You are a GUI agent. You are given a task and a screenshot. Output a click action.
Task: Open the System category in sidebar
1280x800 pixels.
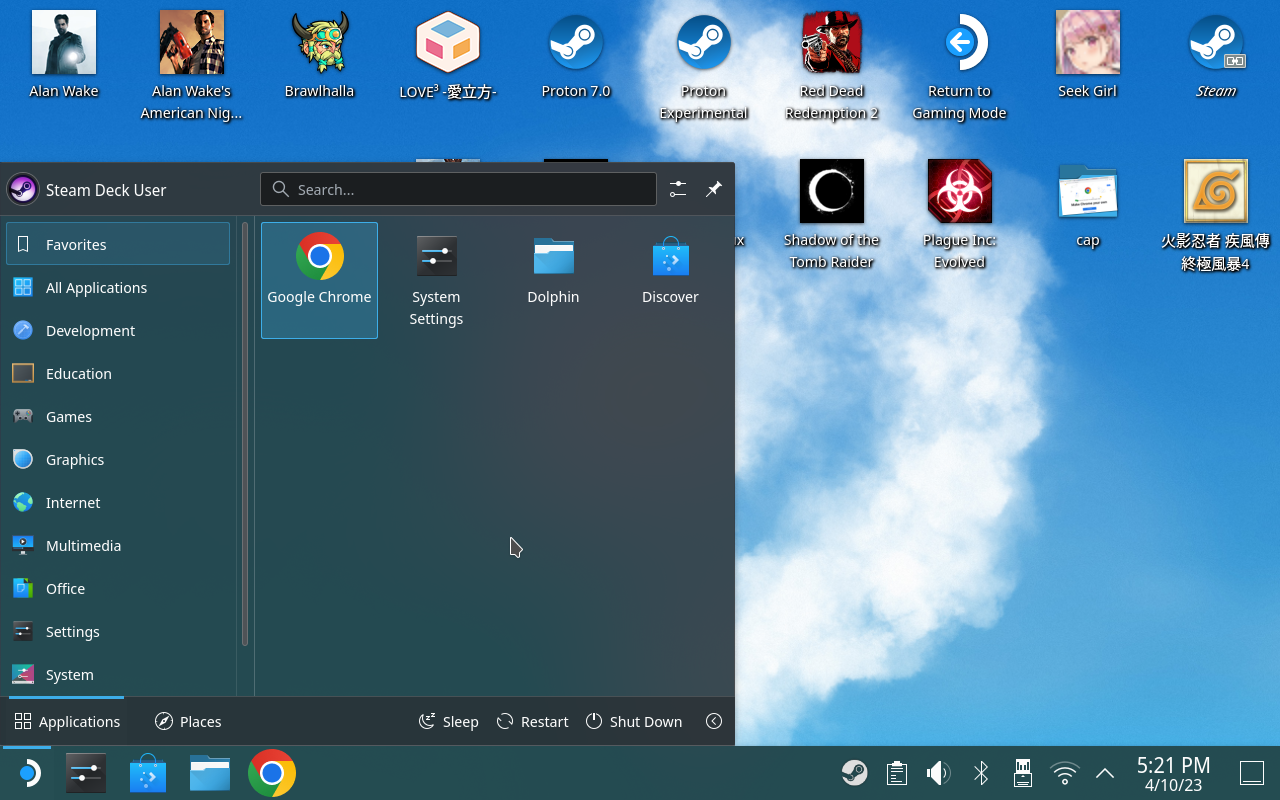pyautogui.click(x=118, y=674)
